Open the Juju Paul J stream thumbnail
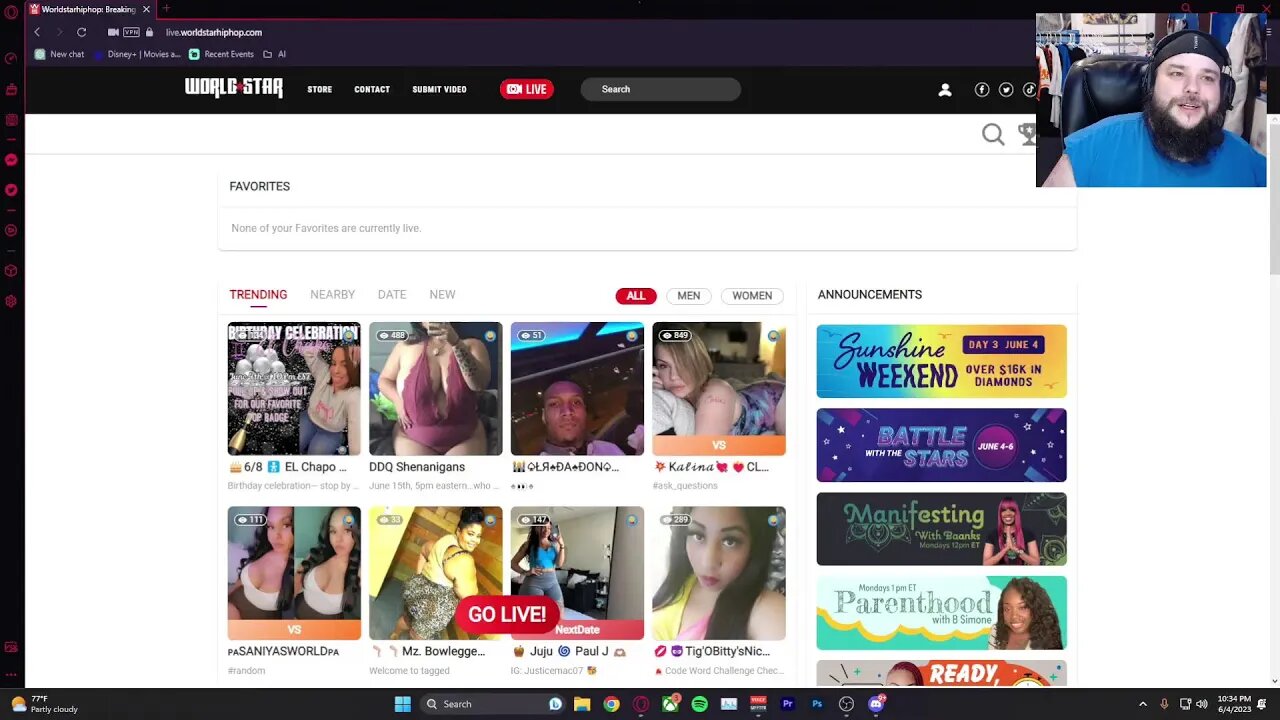 (577, 573)
